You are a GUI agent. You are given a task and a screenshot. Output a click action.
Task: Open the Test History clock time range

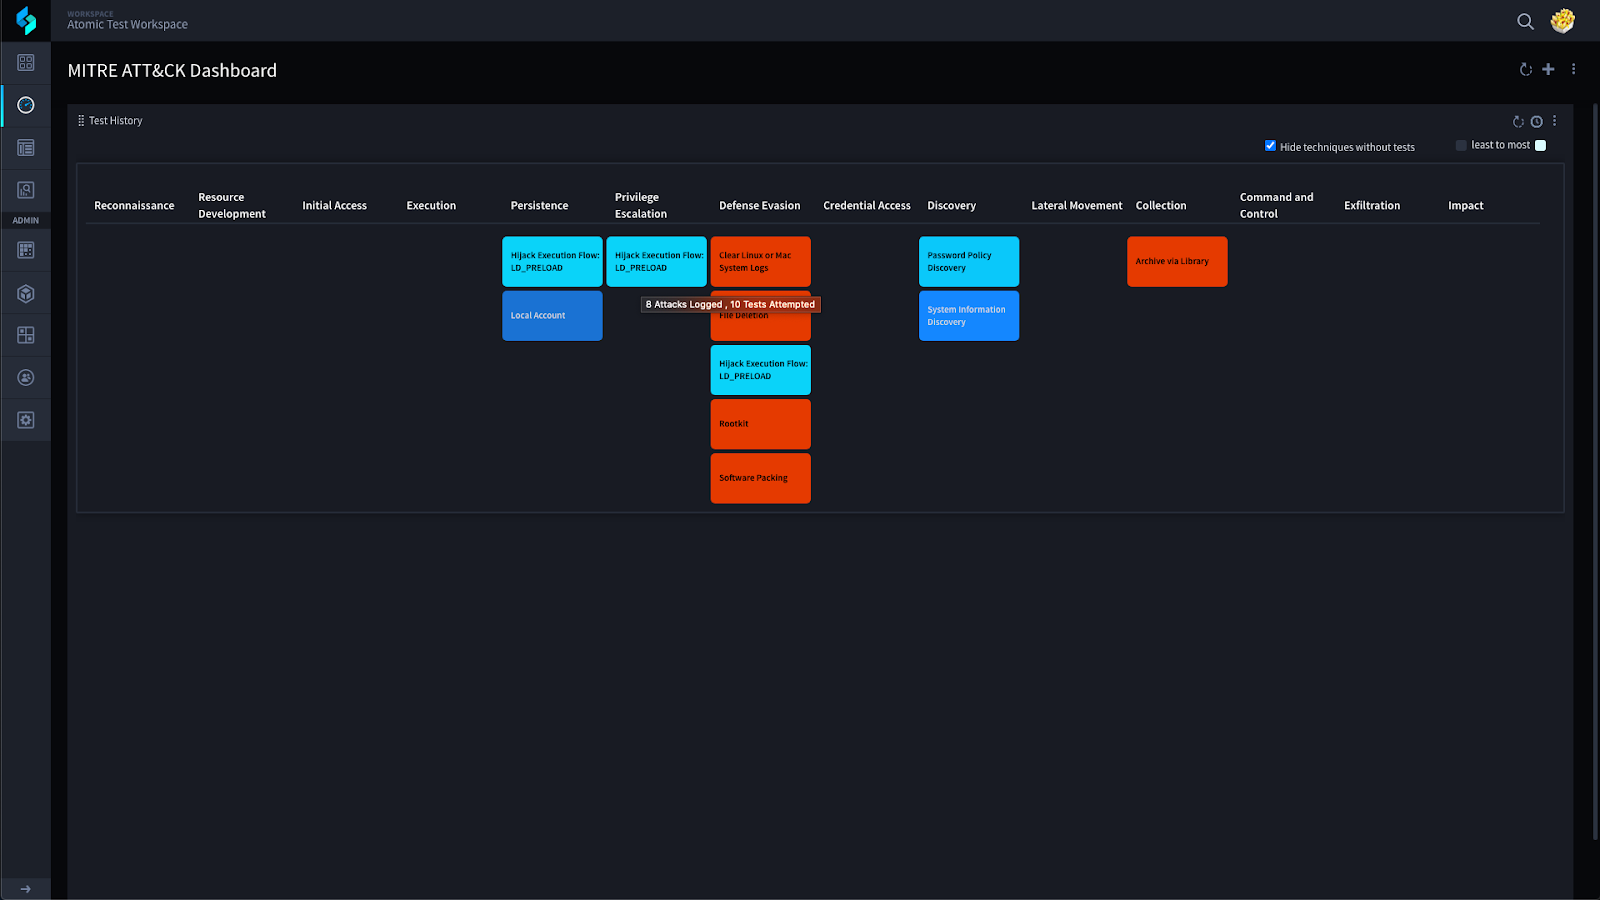coord(1537,121)
